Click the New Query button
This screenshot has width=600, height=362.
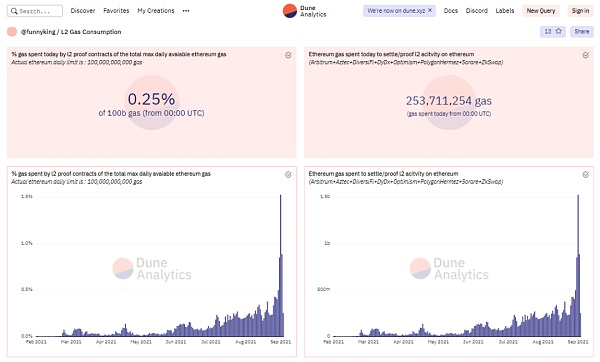pos(541,11)
